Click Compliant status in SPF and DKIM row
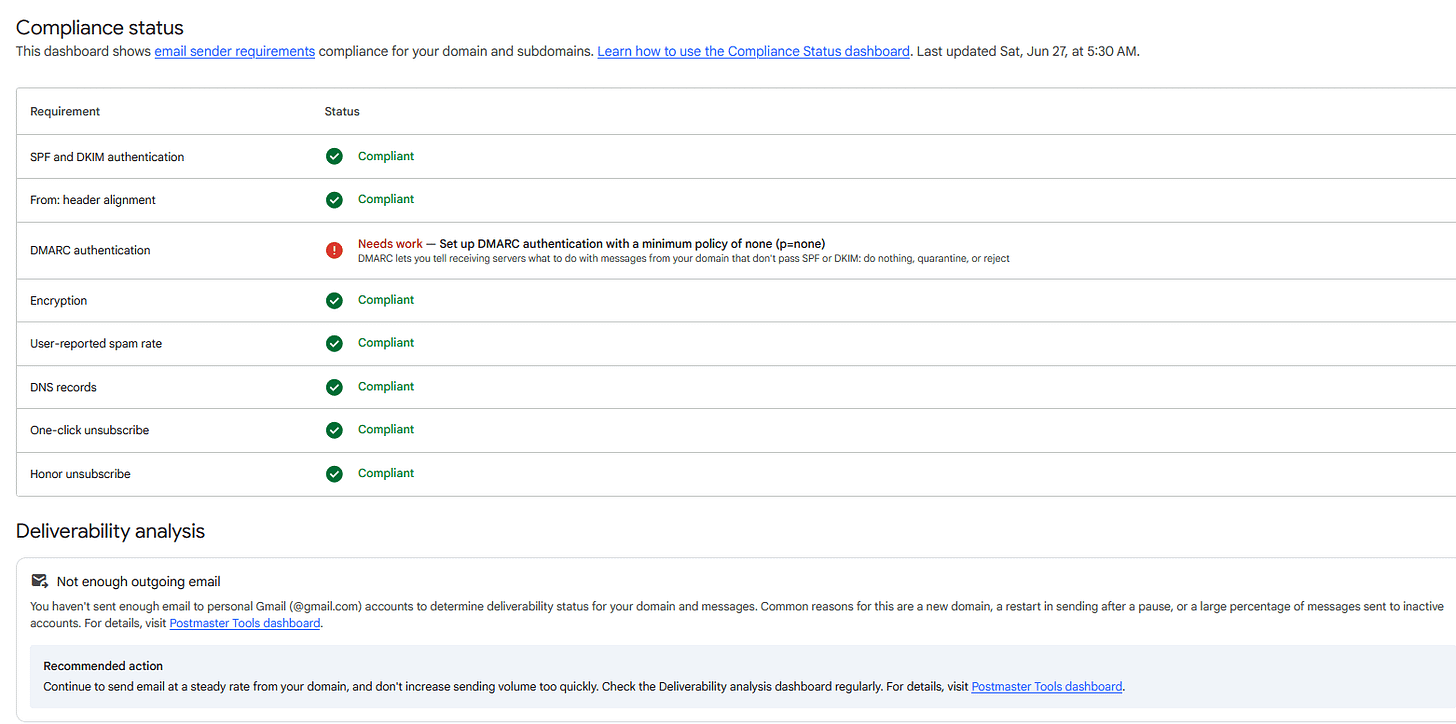The image size is (1456, 724). tap(386, 156)
